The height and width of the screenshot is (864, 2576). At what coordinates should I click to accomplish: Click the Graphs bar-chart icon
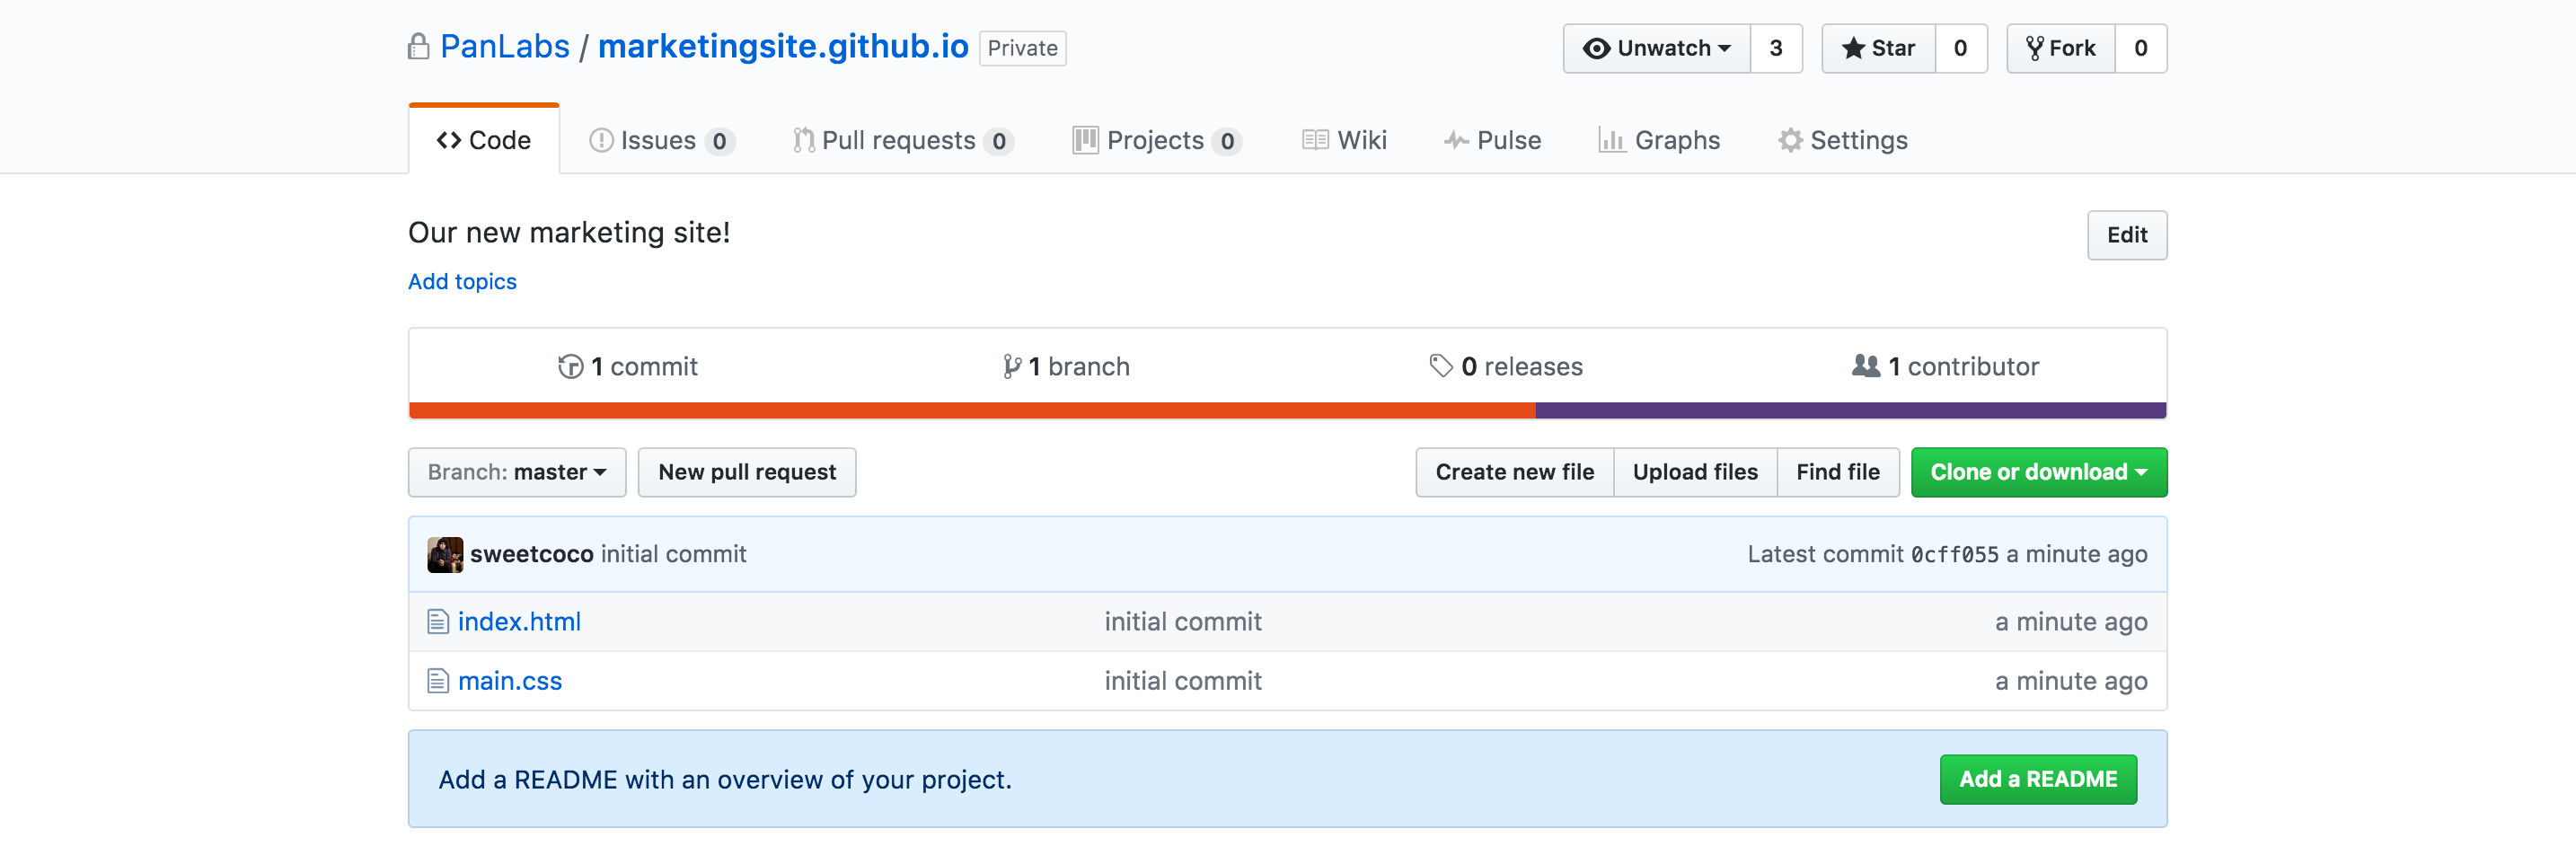click(x=1612, y=140)
